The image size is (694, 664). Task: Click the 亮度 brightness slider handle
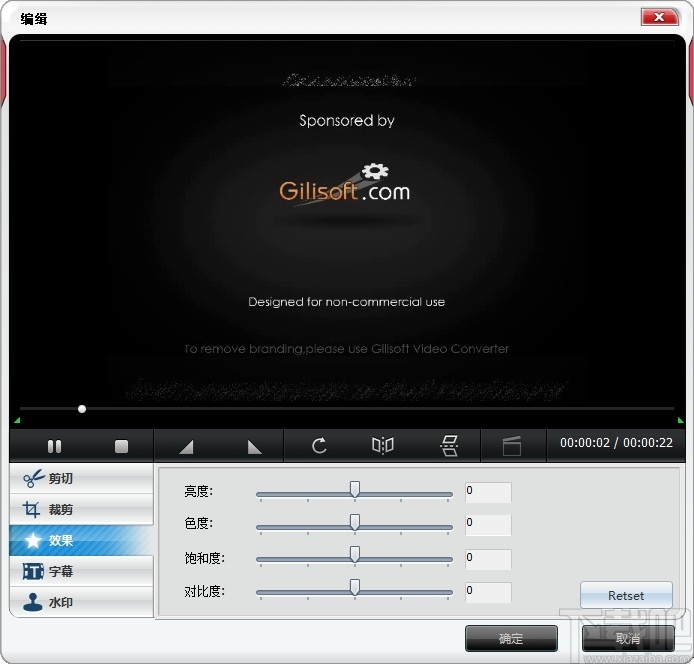[x=355, y=490]
